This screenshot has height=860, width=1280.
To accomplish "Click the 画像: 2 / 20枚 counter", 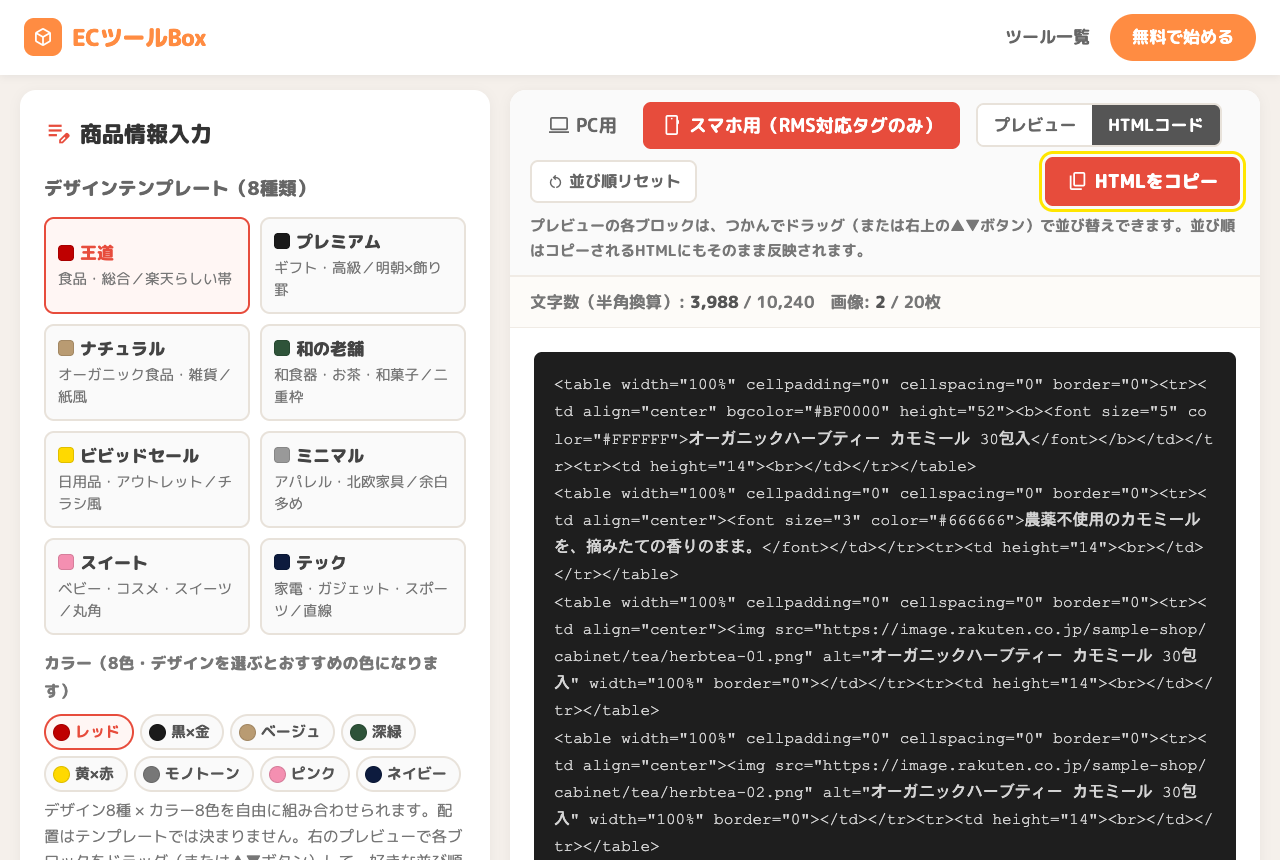I will (x=885, y=302).
